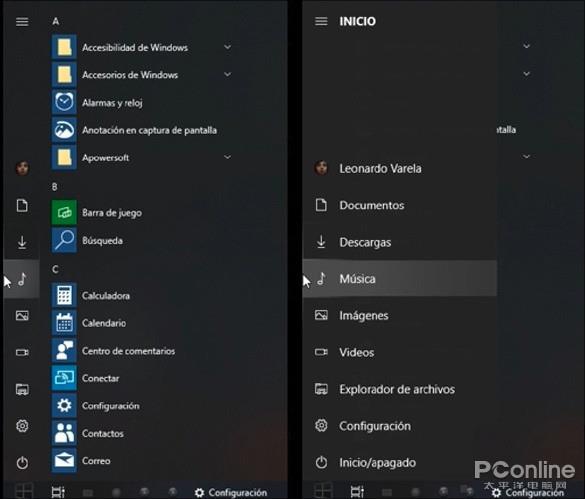Select Leonardo Varela account entry
Image resolution: width=585 pixels, height=499 pixels.
pyautogui.click(x=400, y=168)
